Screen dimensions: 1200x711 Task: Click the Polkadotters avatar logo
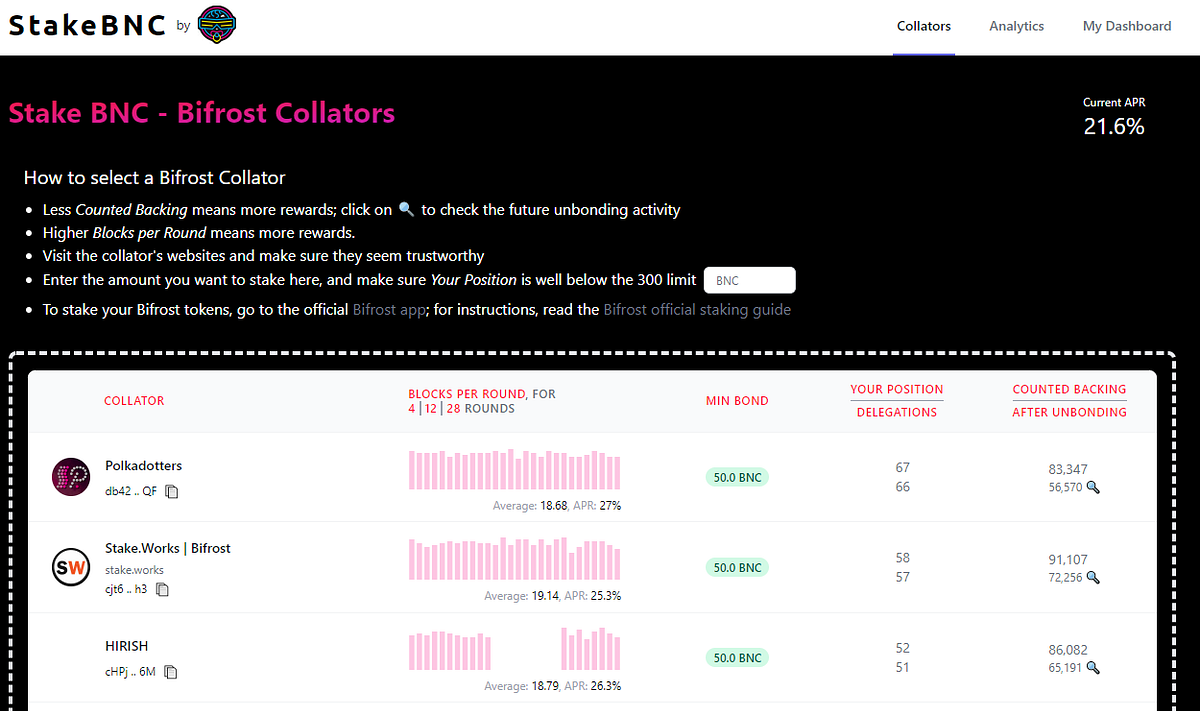point(71,477)
